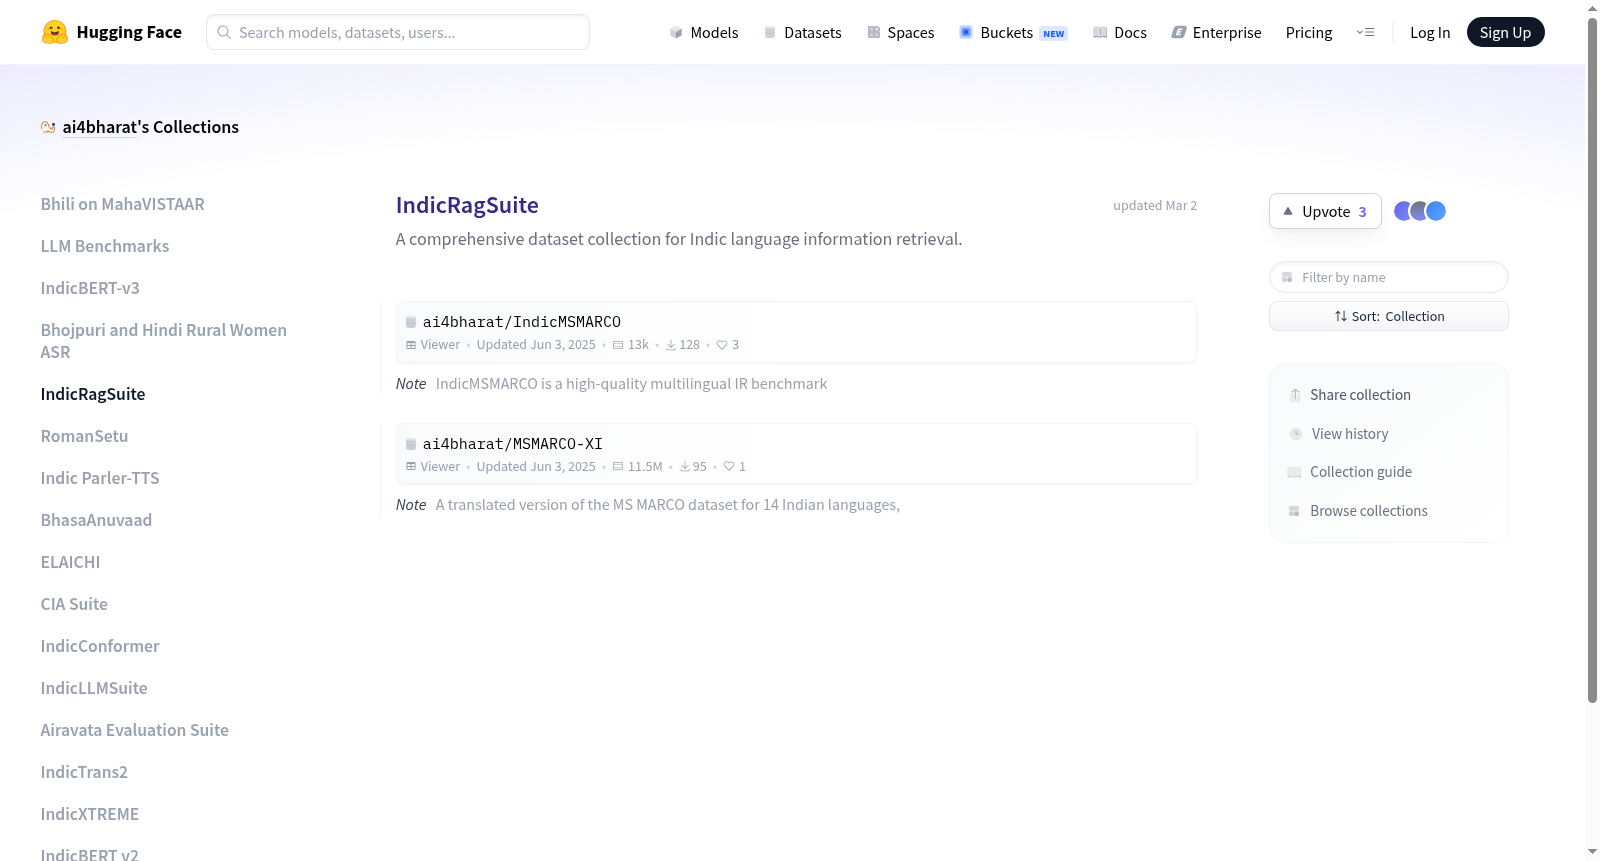Focus the Search models, datasets, users field
The width and height of the screenshot is (1600, 861).
tap(398, 32)
